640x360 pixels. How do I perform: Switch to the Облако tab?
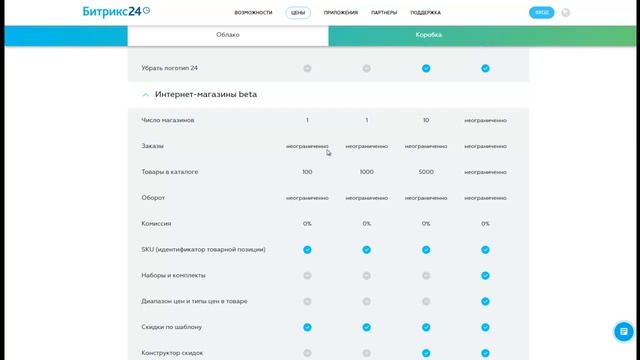pos(228,35)
